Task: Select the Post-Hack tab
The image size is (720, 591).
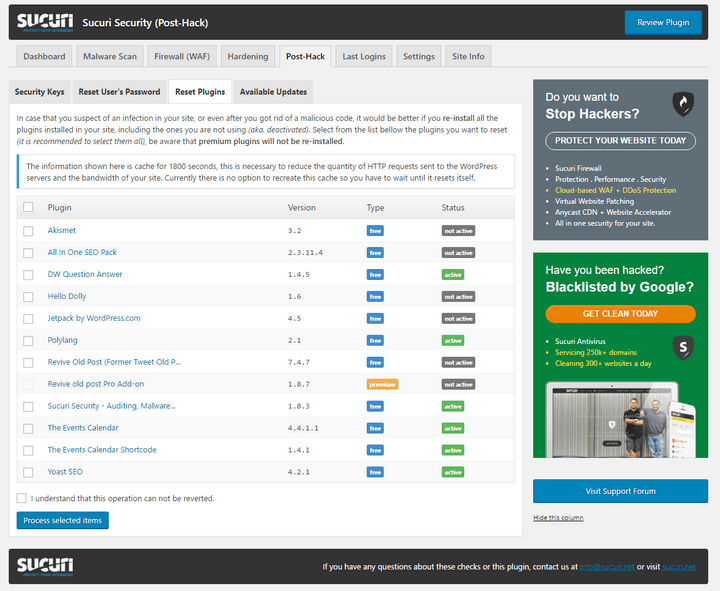Action: tap(305, 56)
